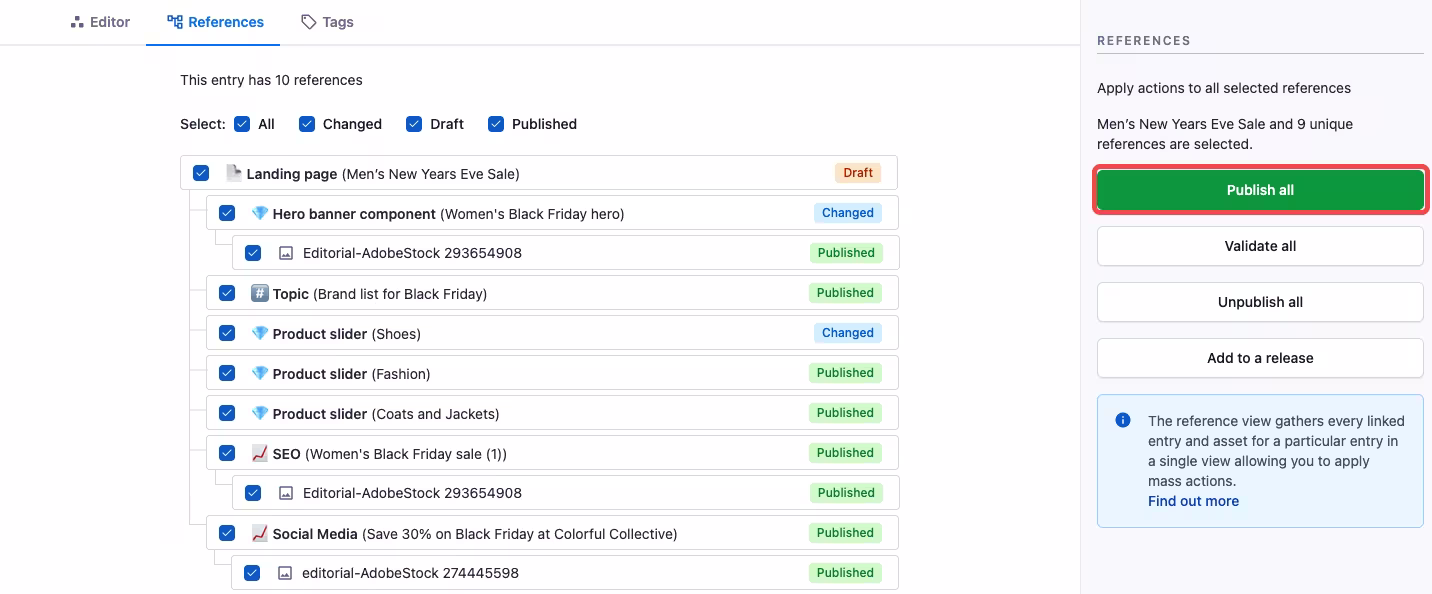The height and width of the screenshot is (594, 1432).
Task: Toggle the Published select checkbox
Action: [x=496, y=124]
